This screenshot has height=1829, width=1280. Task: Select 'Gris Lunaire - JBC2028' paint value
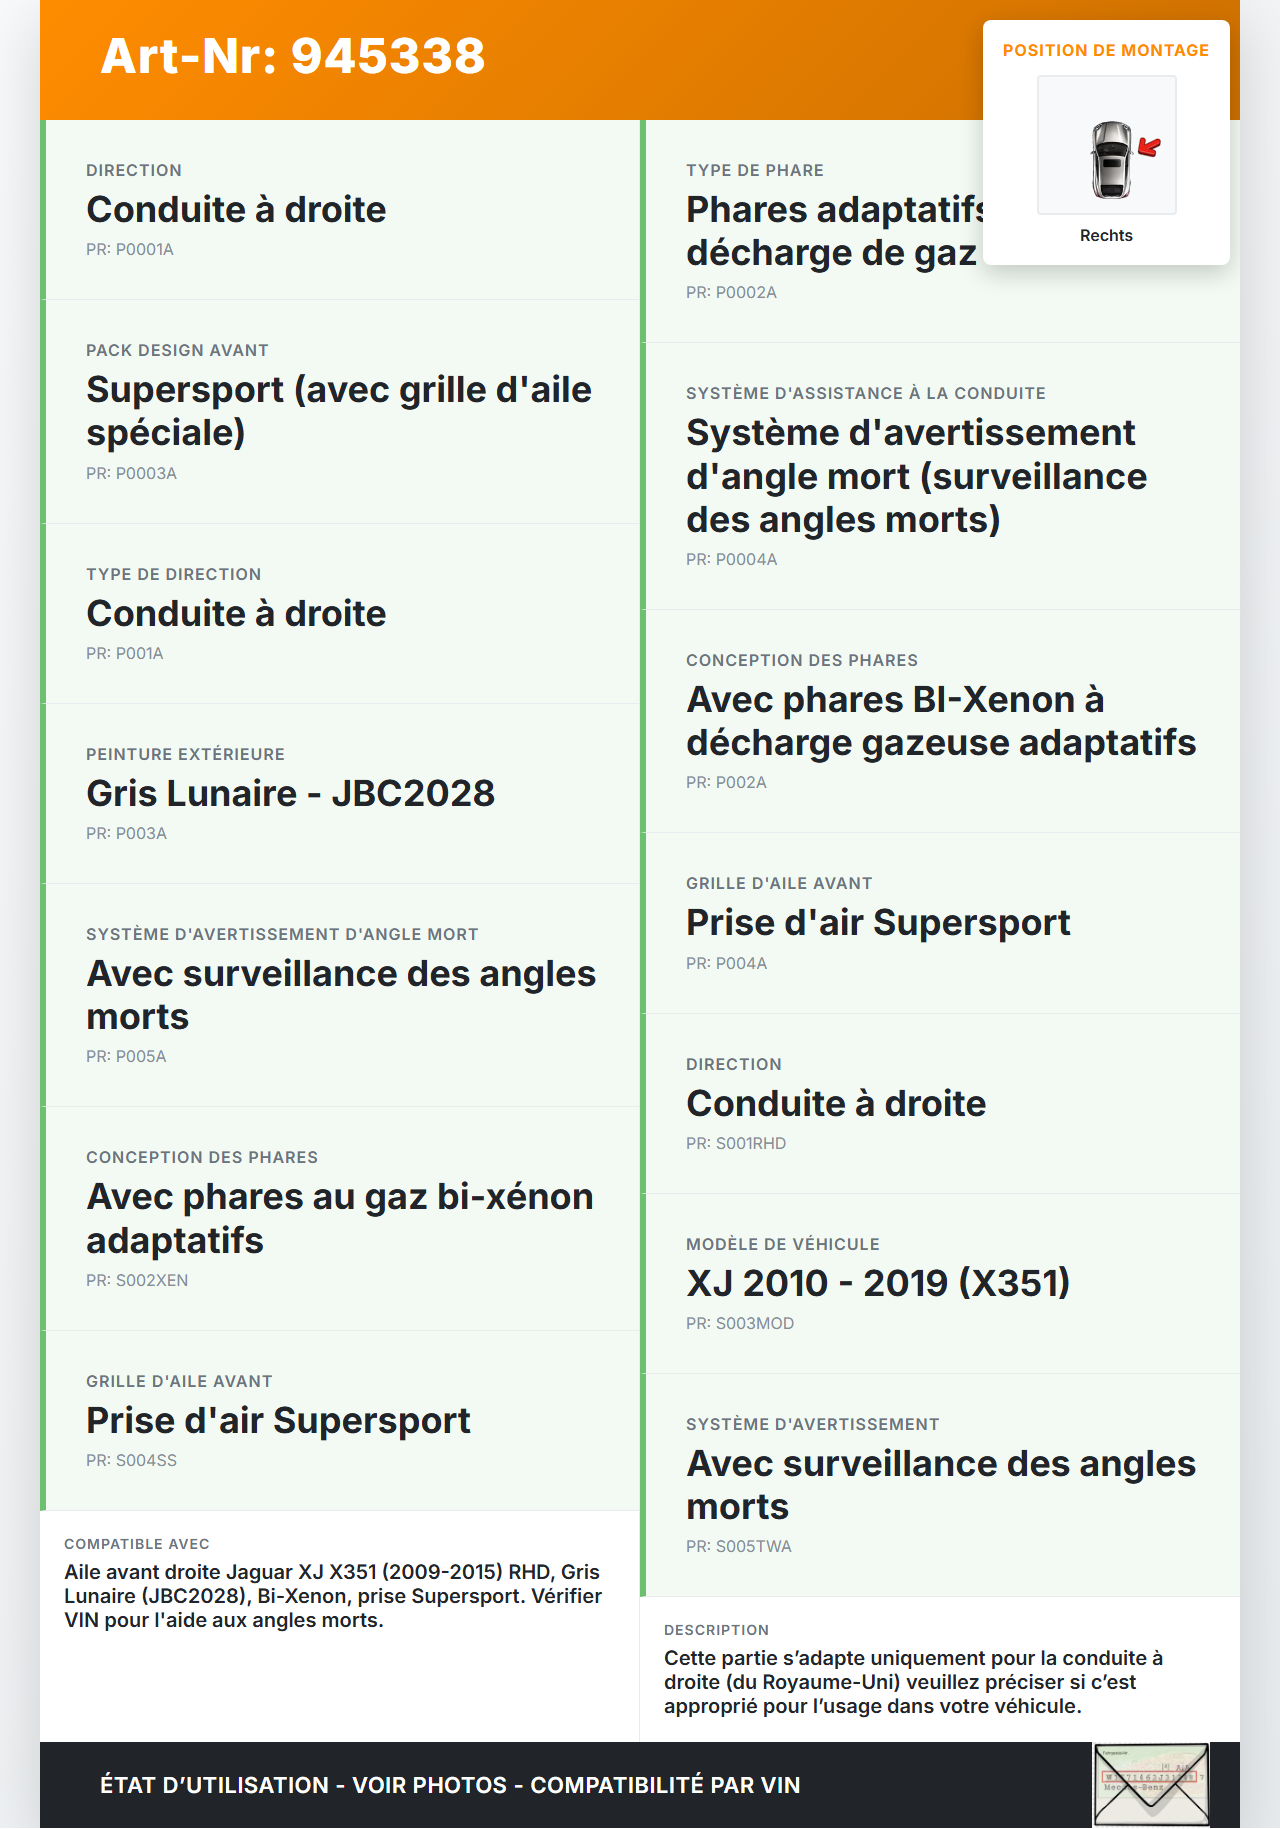290,794
